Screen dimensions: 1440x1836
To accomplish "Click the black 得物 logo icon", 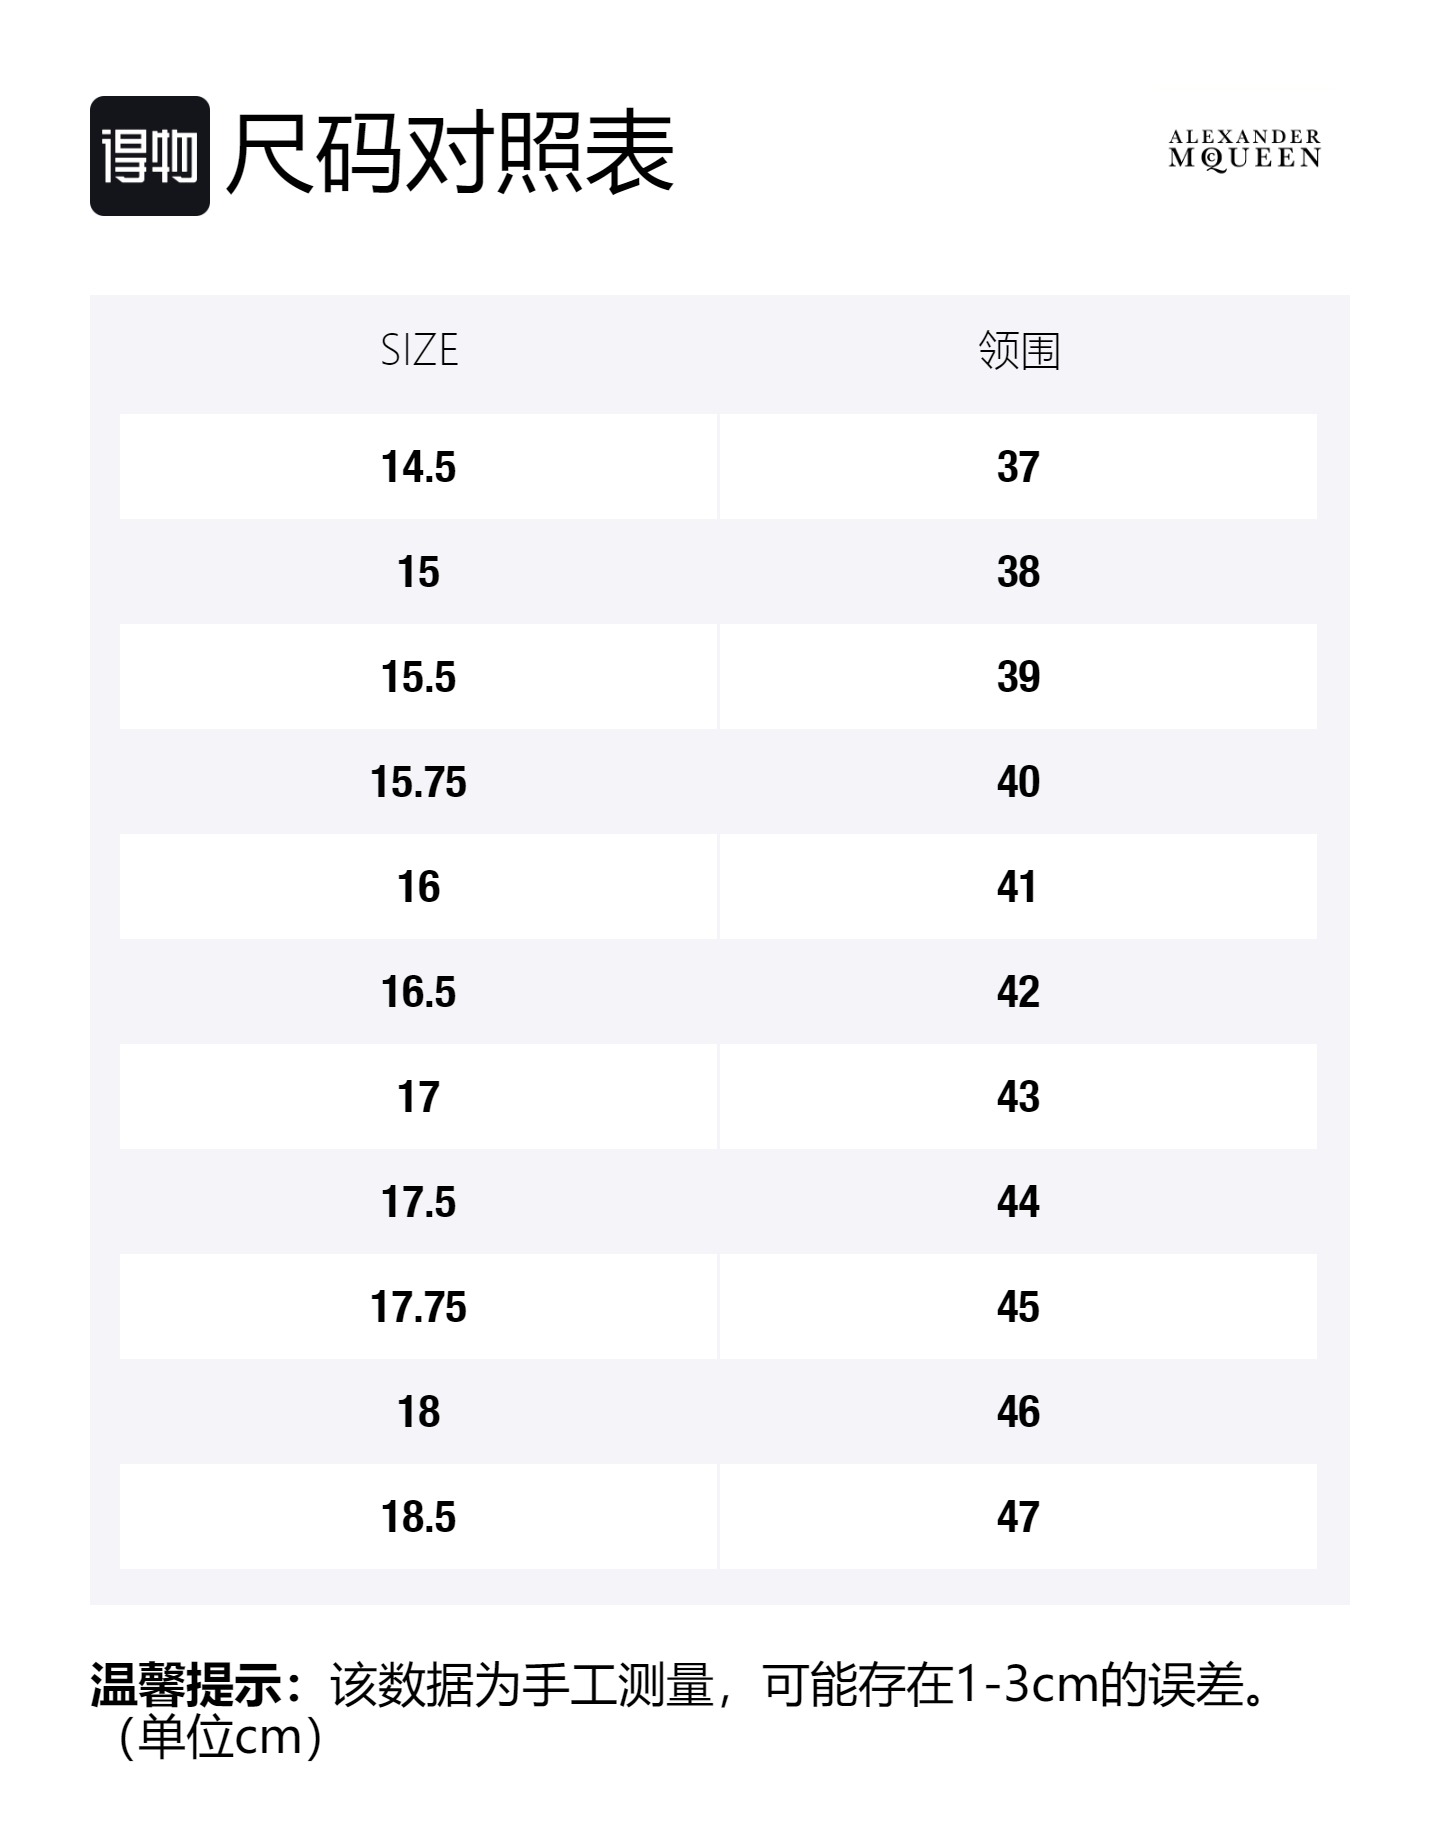I will [150, 156].
